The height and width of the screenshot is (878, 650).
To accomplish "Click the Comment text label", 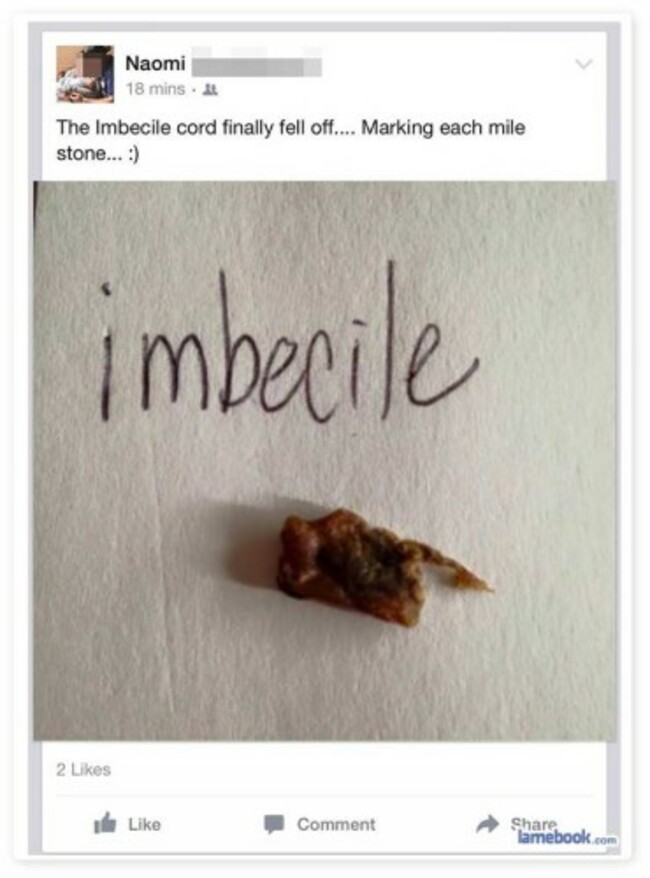I will tap(336, 824).
